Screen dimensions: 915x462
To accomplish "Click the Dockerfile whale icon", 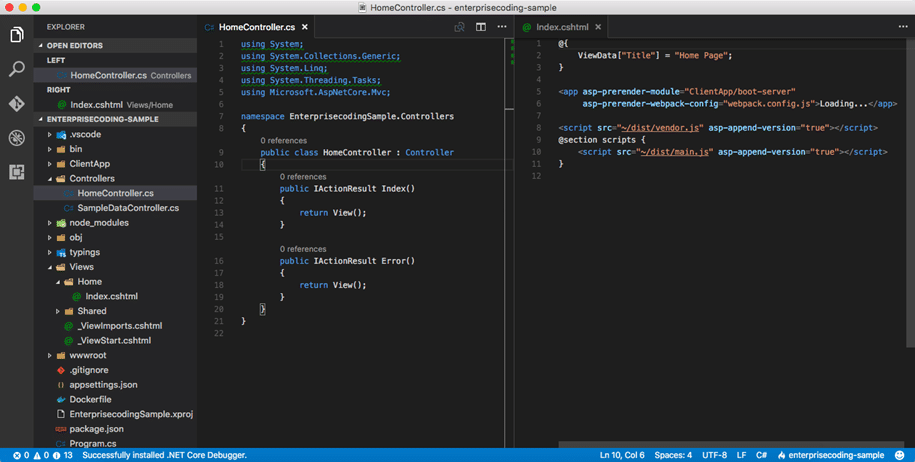I will point(61,400).
